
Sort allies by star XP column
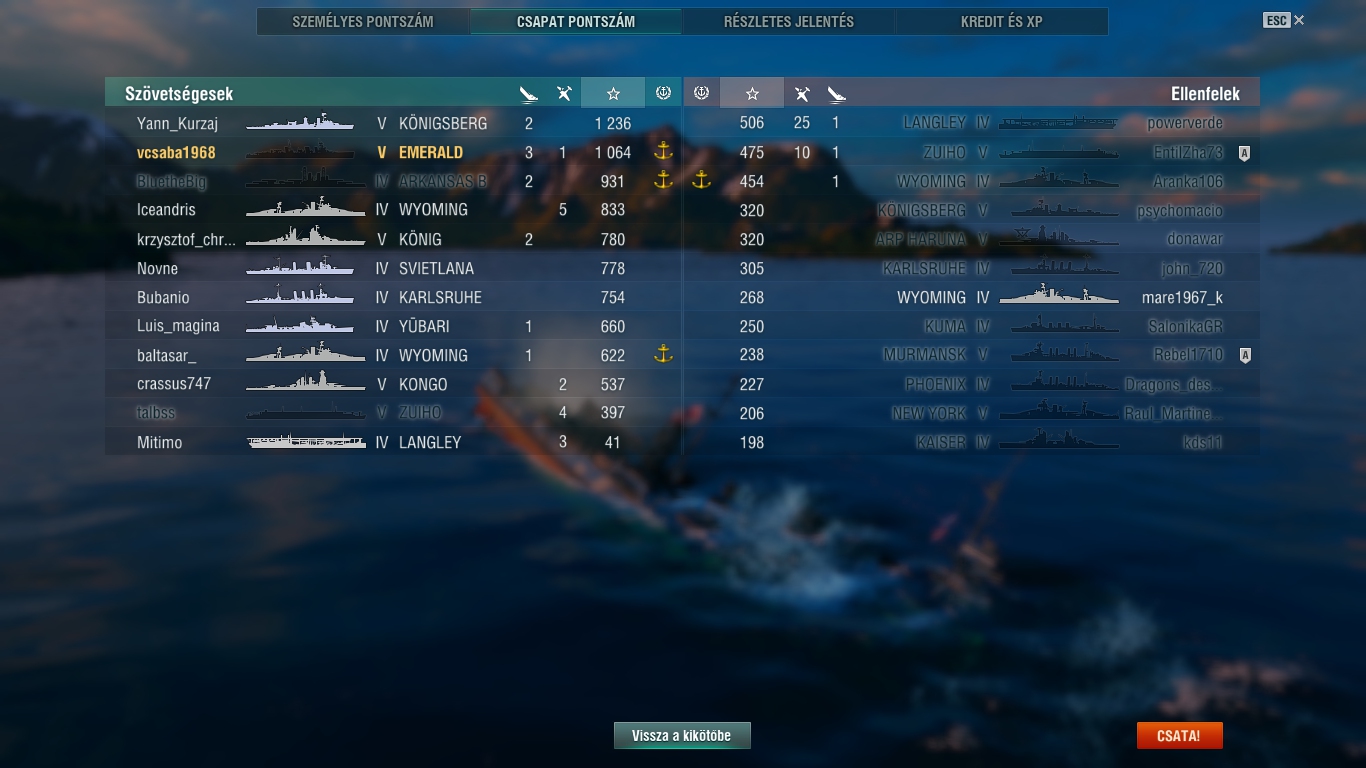point(613,93)
